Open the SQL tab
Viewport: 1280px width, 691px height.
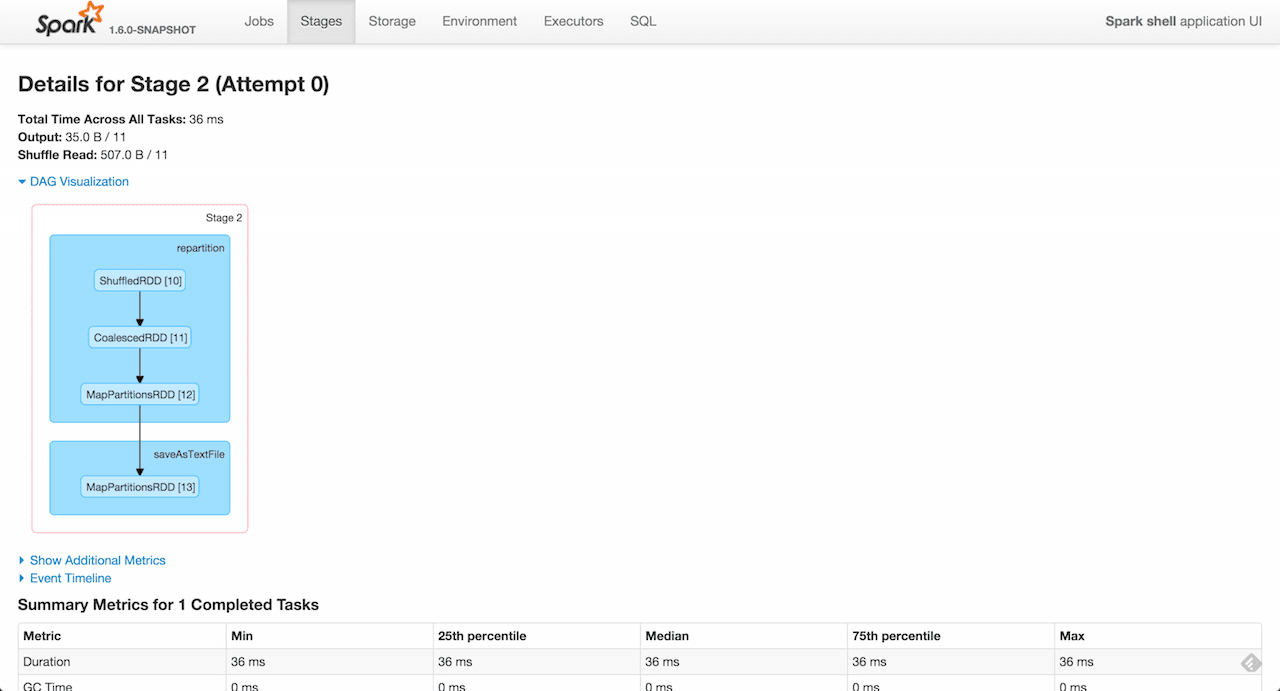coord(643,21)
